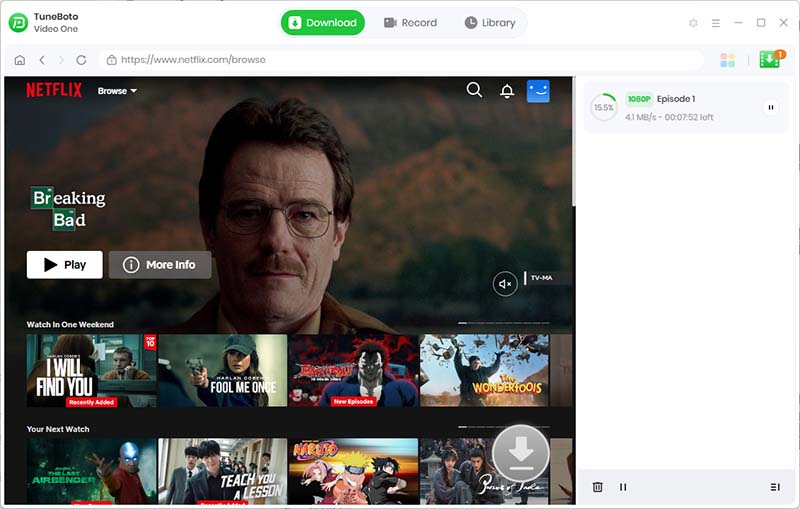The height and width of the screenshot is (509, 800).
Task: Open the Baki anime thumbnail
Action: coord(354,371)
